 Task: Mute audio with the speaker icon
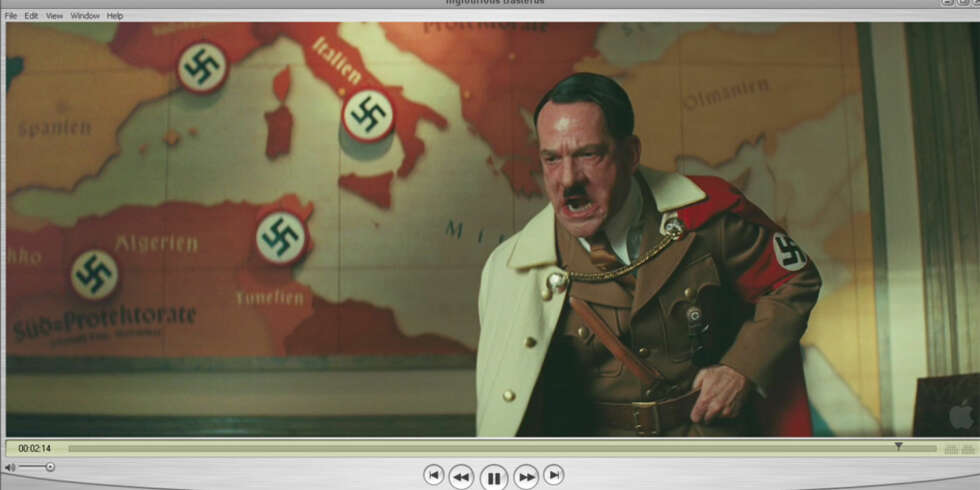[9, 467]
